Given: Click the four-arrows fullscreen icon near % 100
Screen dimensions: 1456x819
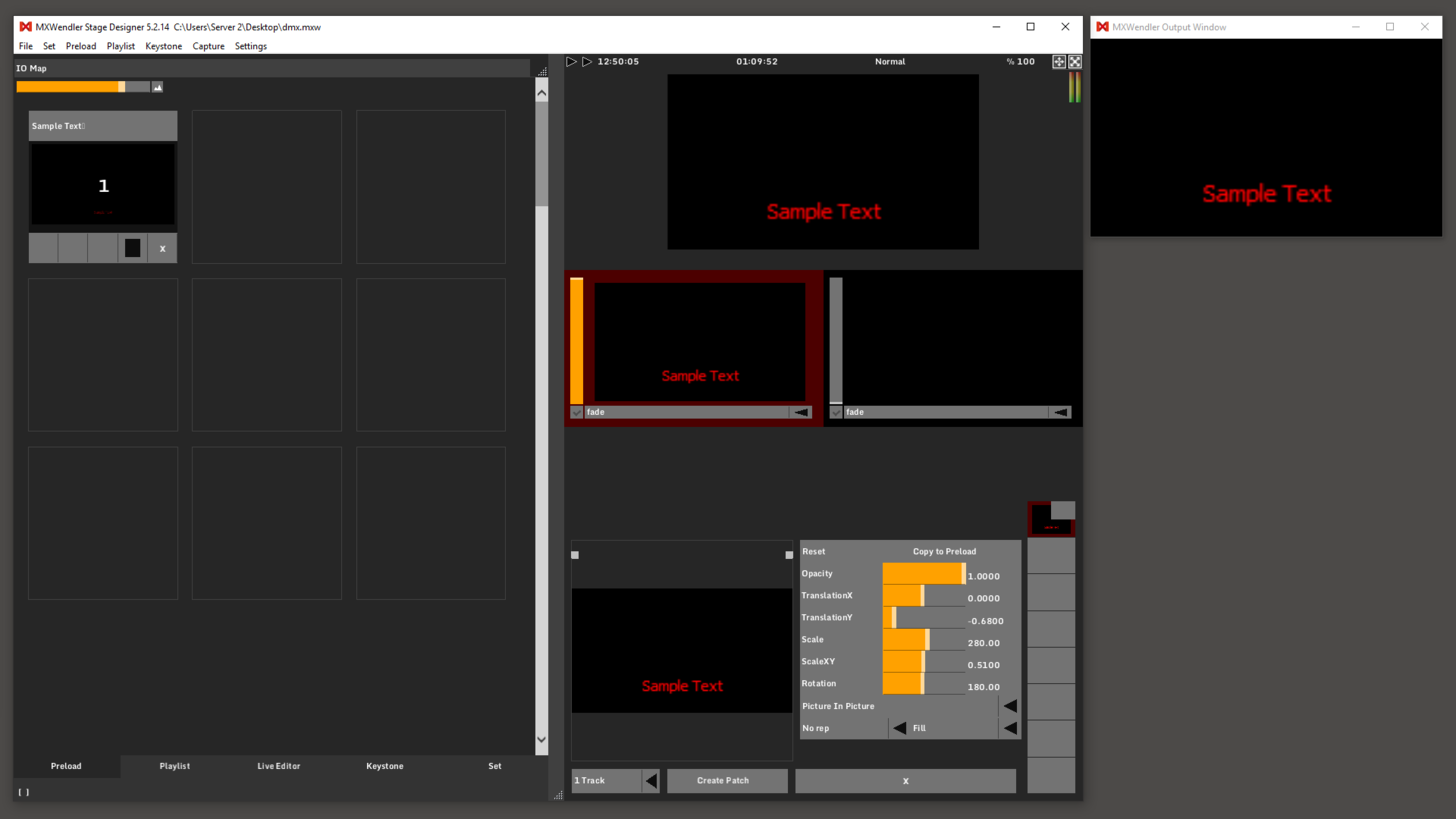Looking at the screenshot, I should [x=1059, y=61].
